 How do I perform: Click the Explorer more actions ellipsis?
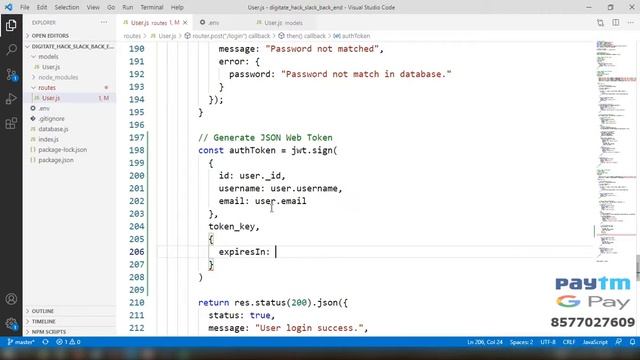pyautogui.click(x=104, y=22)
